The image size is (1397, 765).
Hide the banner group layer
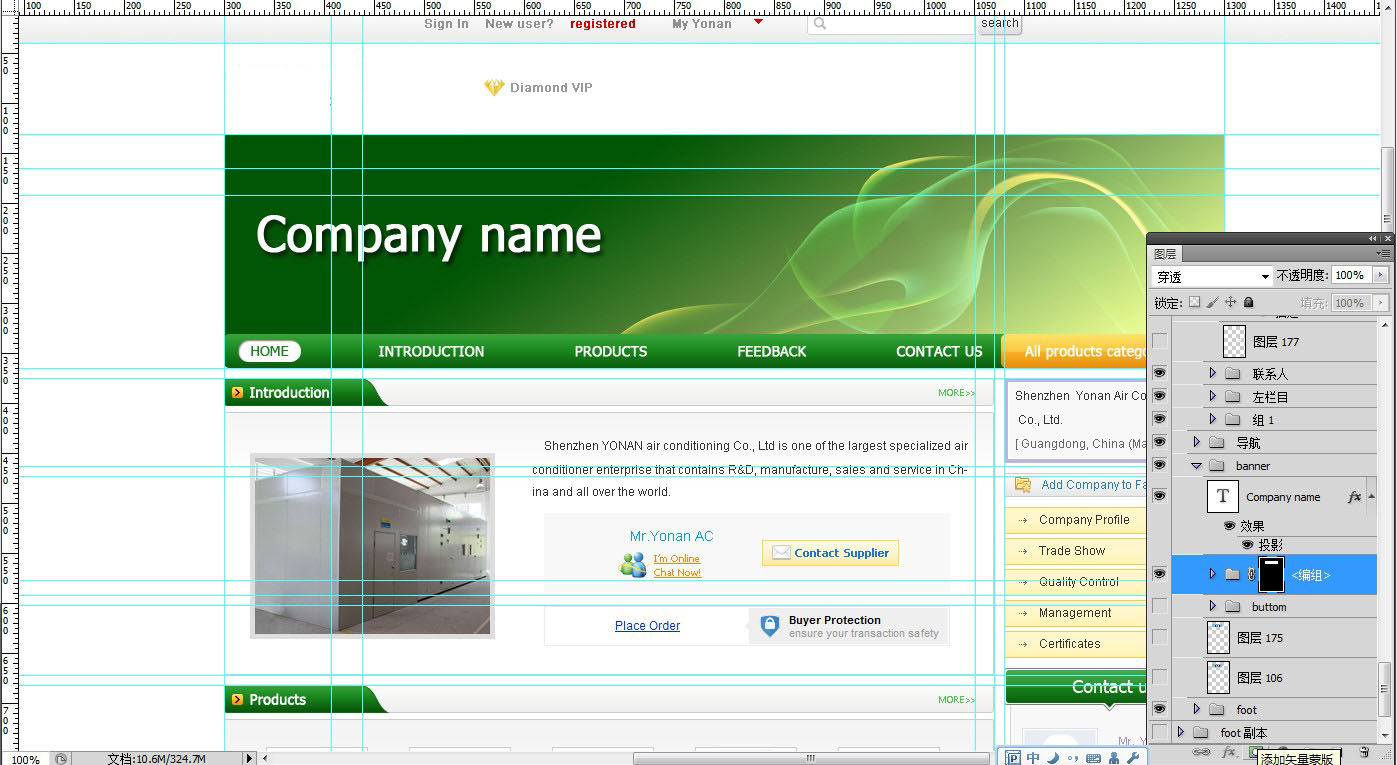(x=1159, y=465)
